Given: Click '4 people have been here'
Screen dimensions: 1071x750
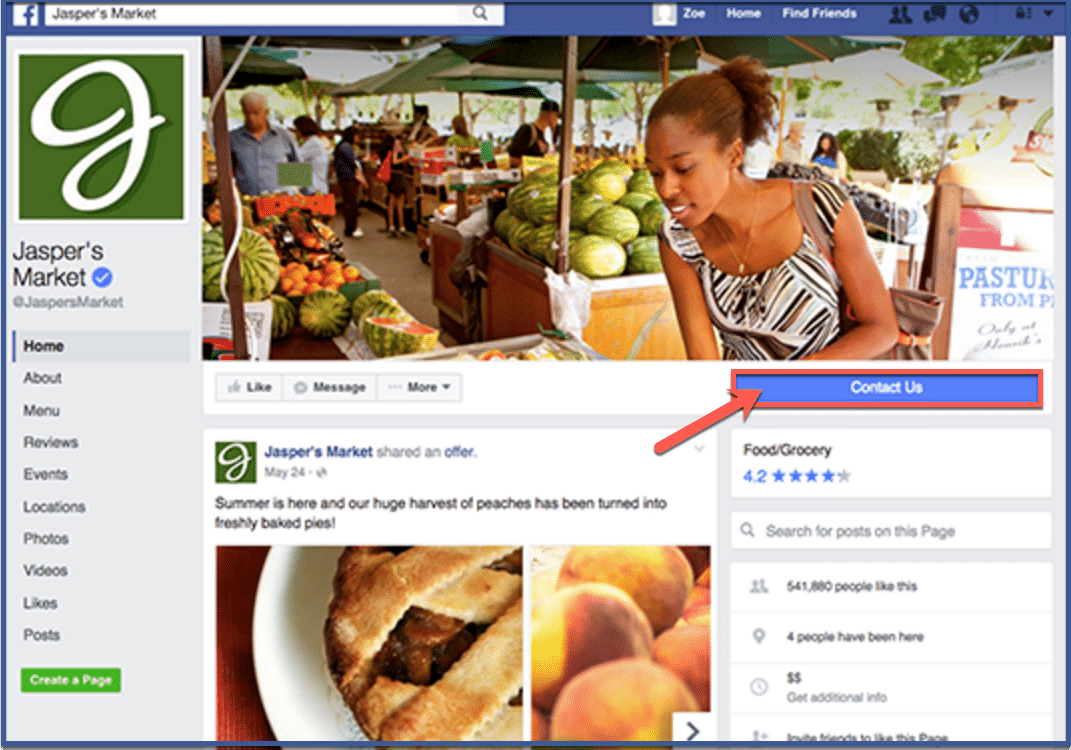Looking at the screenshot, I should [x=854, y=637].
